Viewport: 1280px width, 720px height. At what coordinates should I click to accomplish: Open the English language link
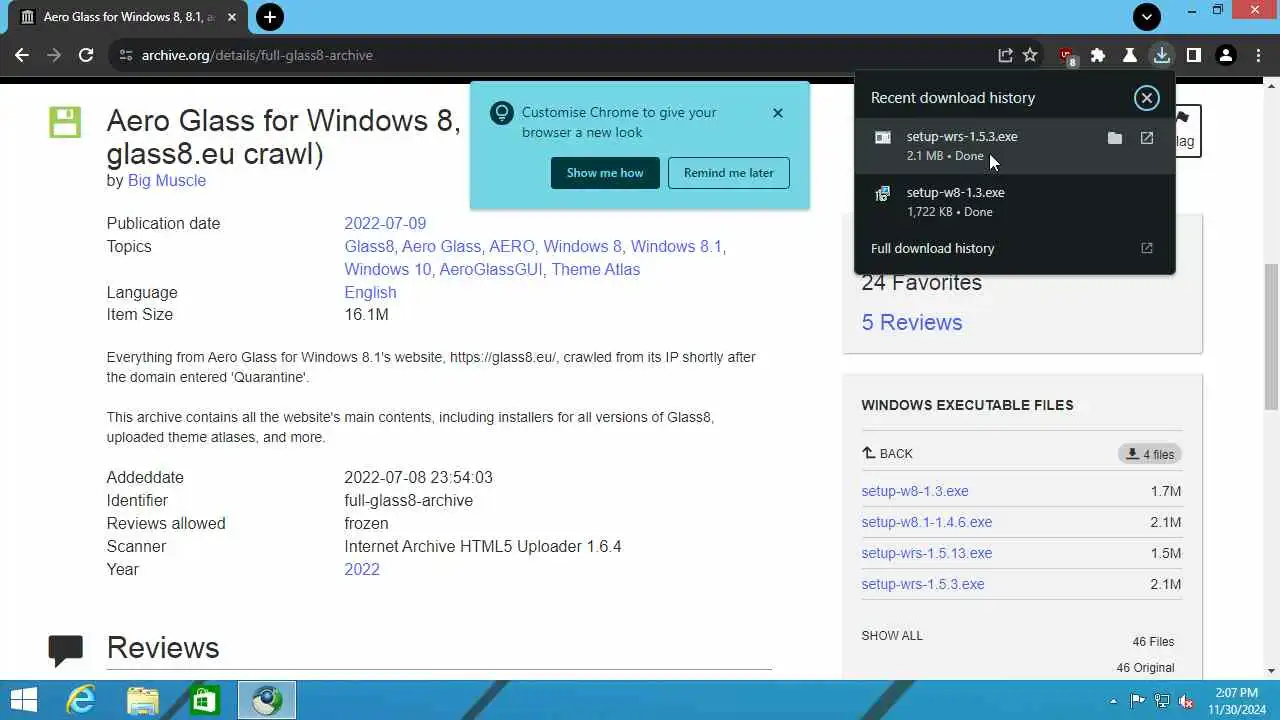tap(370, 292)
